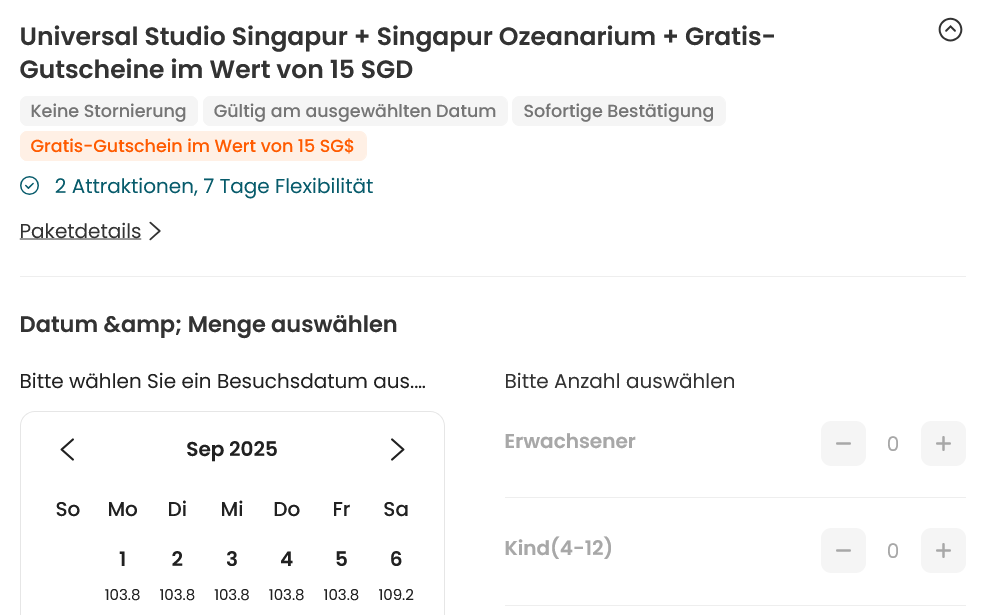
Task: Increase Erwachsener quantity with plus button
Action: point(943,444)
